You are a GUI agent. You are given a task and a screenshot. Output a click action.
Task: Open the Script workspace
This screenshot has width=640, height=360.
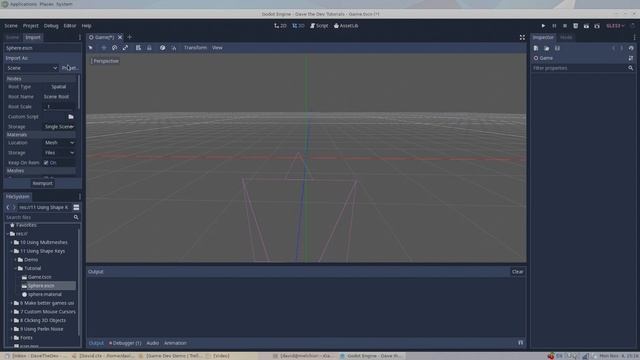coord(319,26)
